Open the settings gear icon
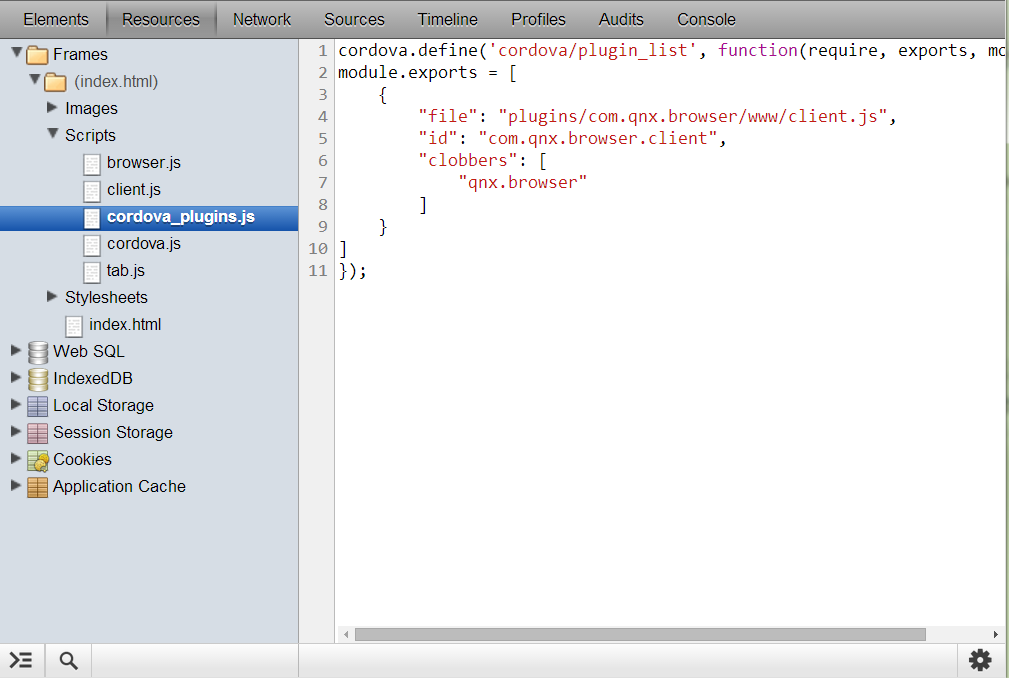 (980, 660)
